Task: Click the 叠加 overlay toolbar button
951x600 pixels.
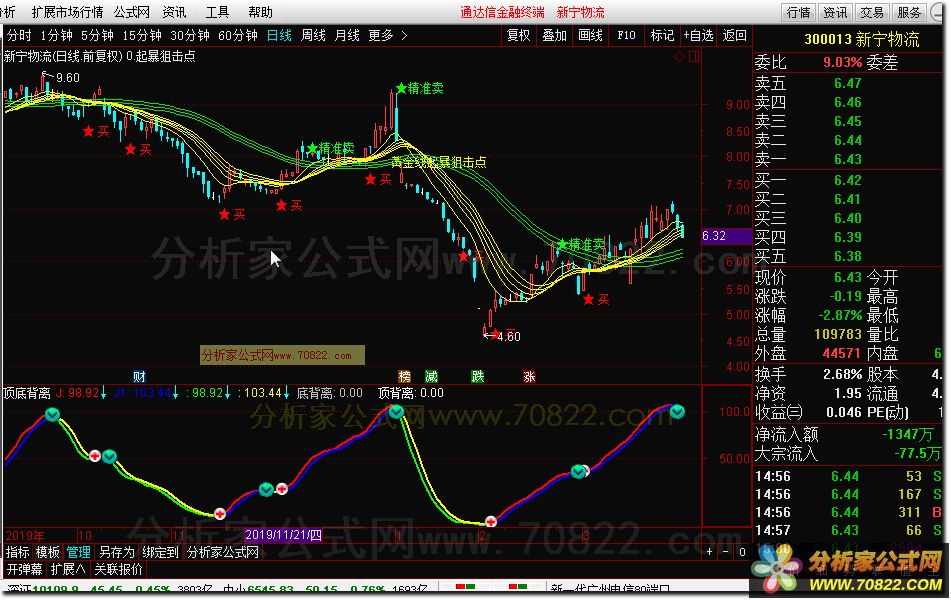Action: tap(554, 36)
